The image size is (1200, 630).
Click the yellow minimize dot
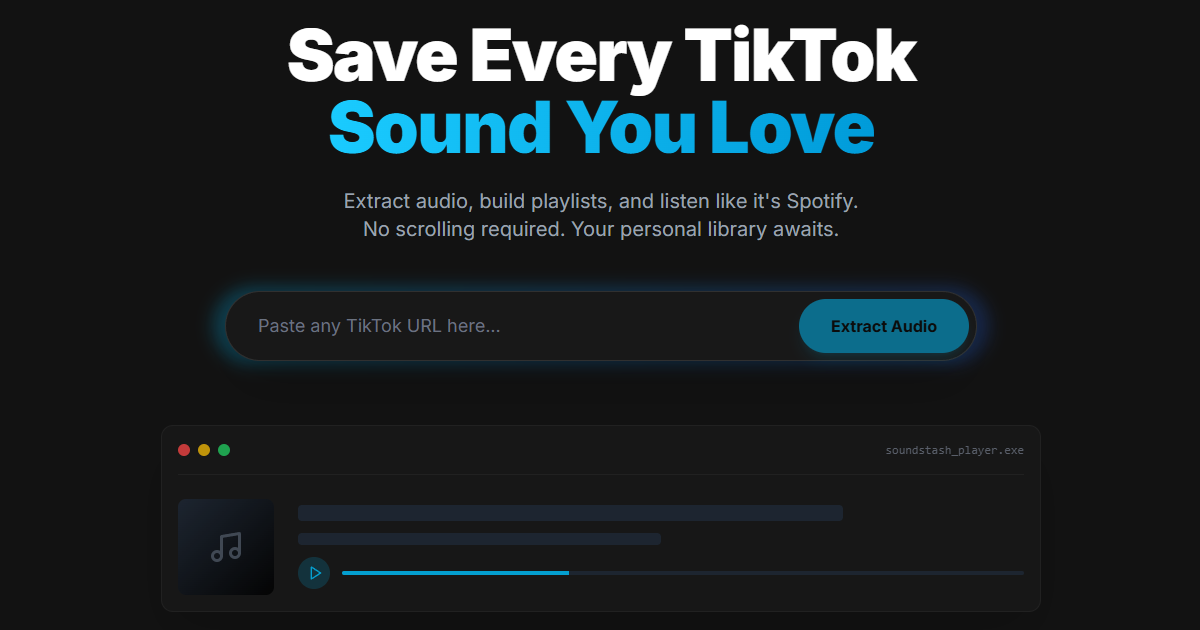[204, 450]
